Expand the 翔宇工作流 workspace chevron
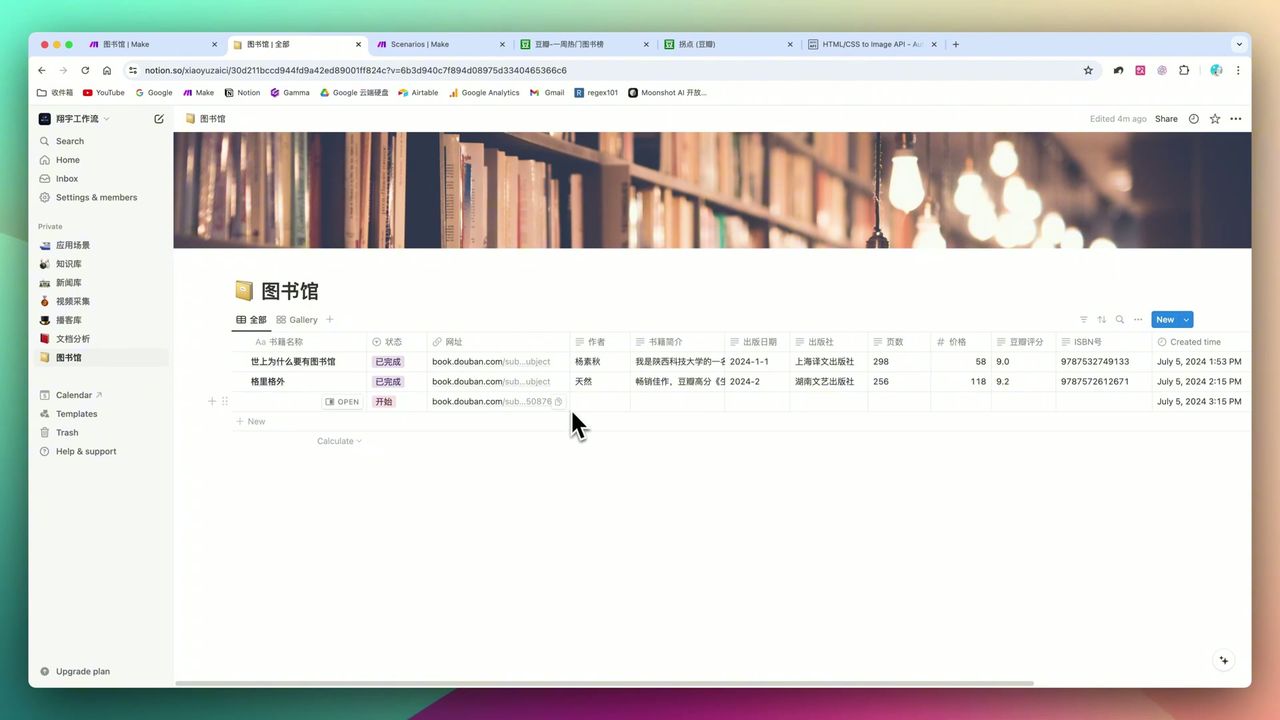Viewport: 1280px width, 720px height. (x=105, y=118)
